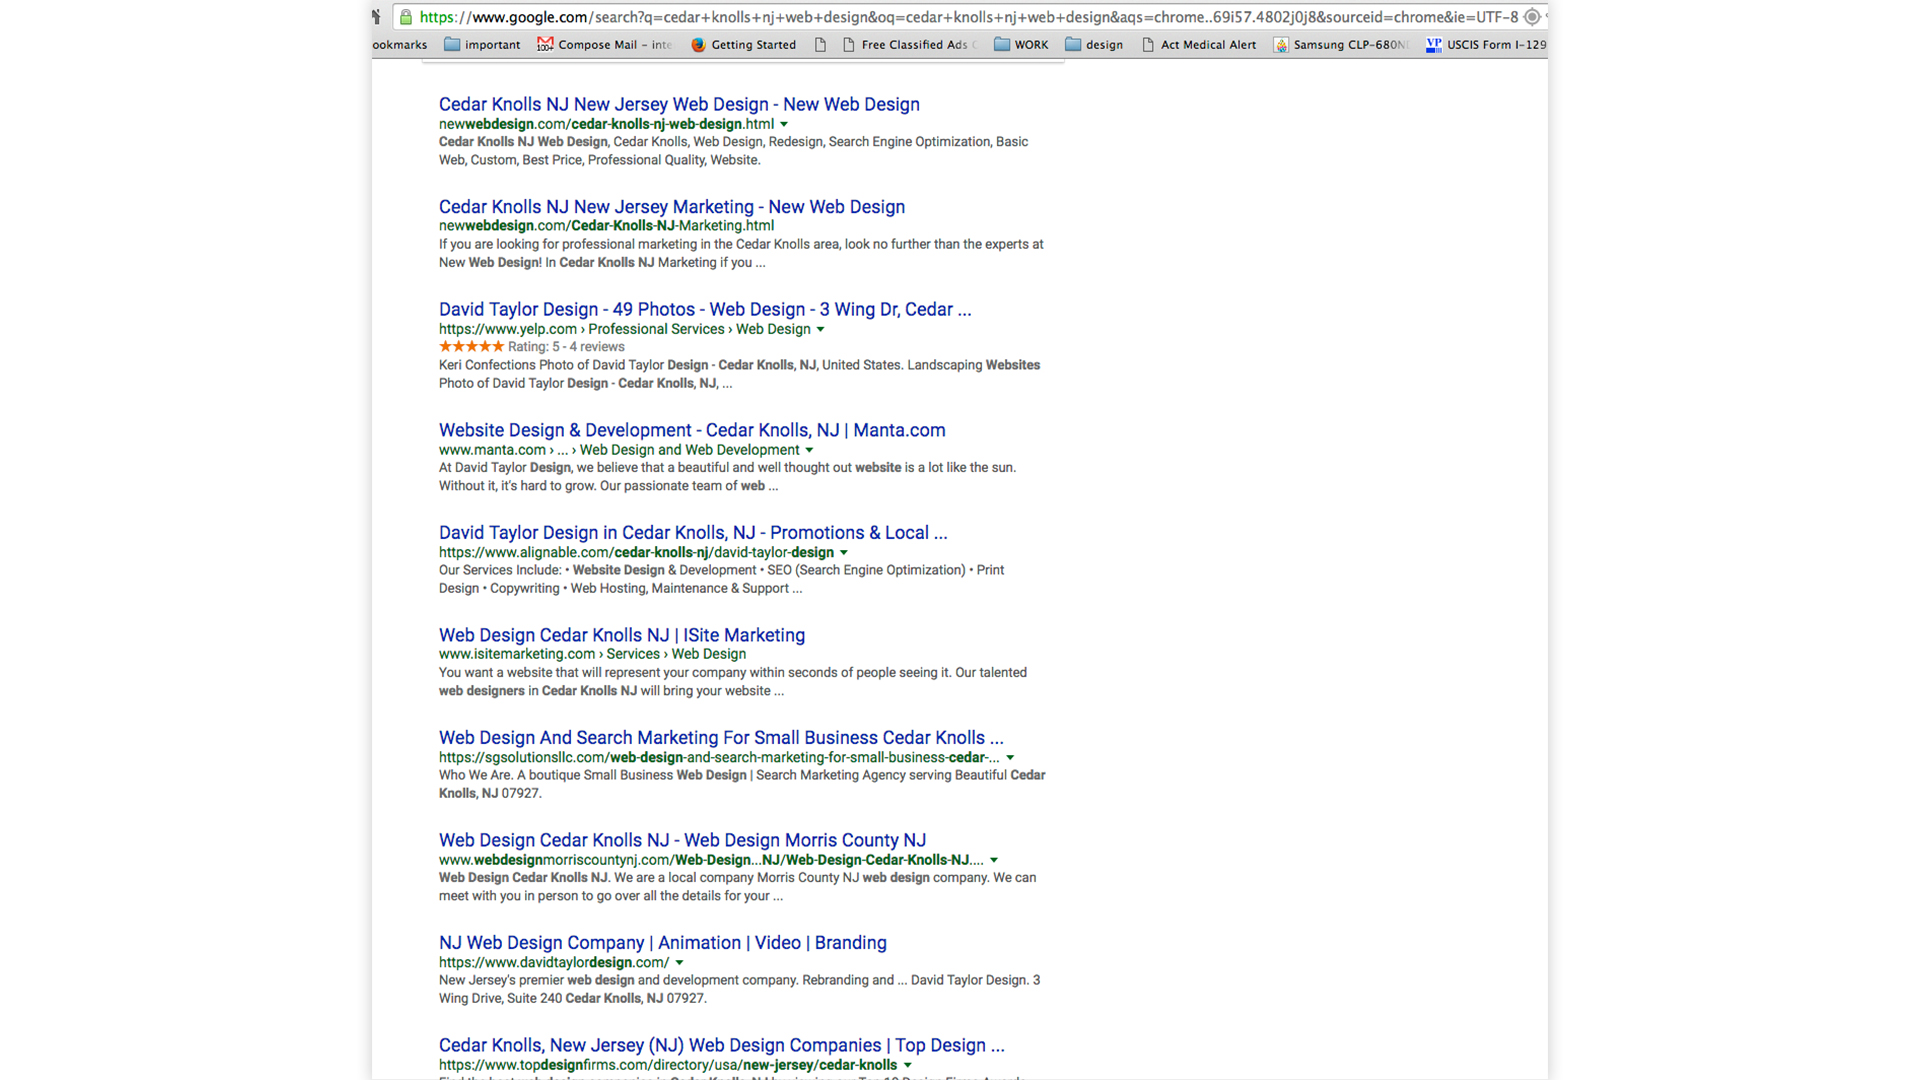Viewport: 1920px width, 1080px height.
Task: Open the Act Medical Alert bookmark
Action: click(1198, 44)
